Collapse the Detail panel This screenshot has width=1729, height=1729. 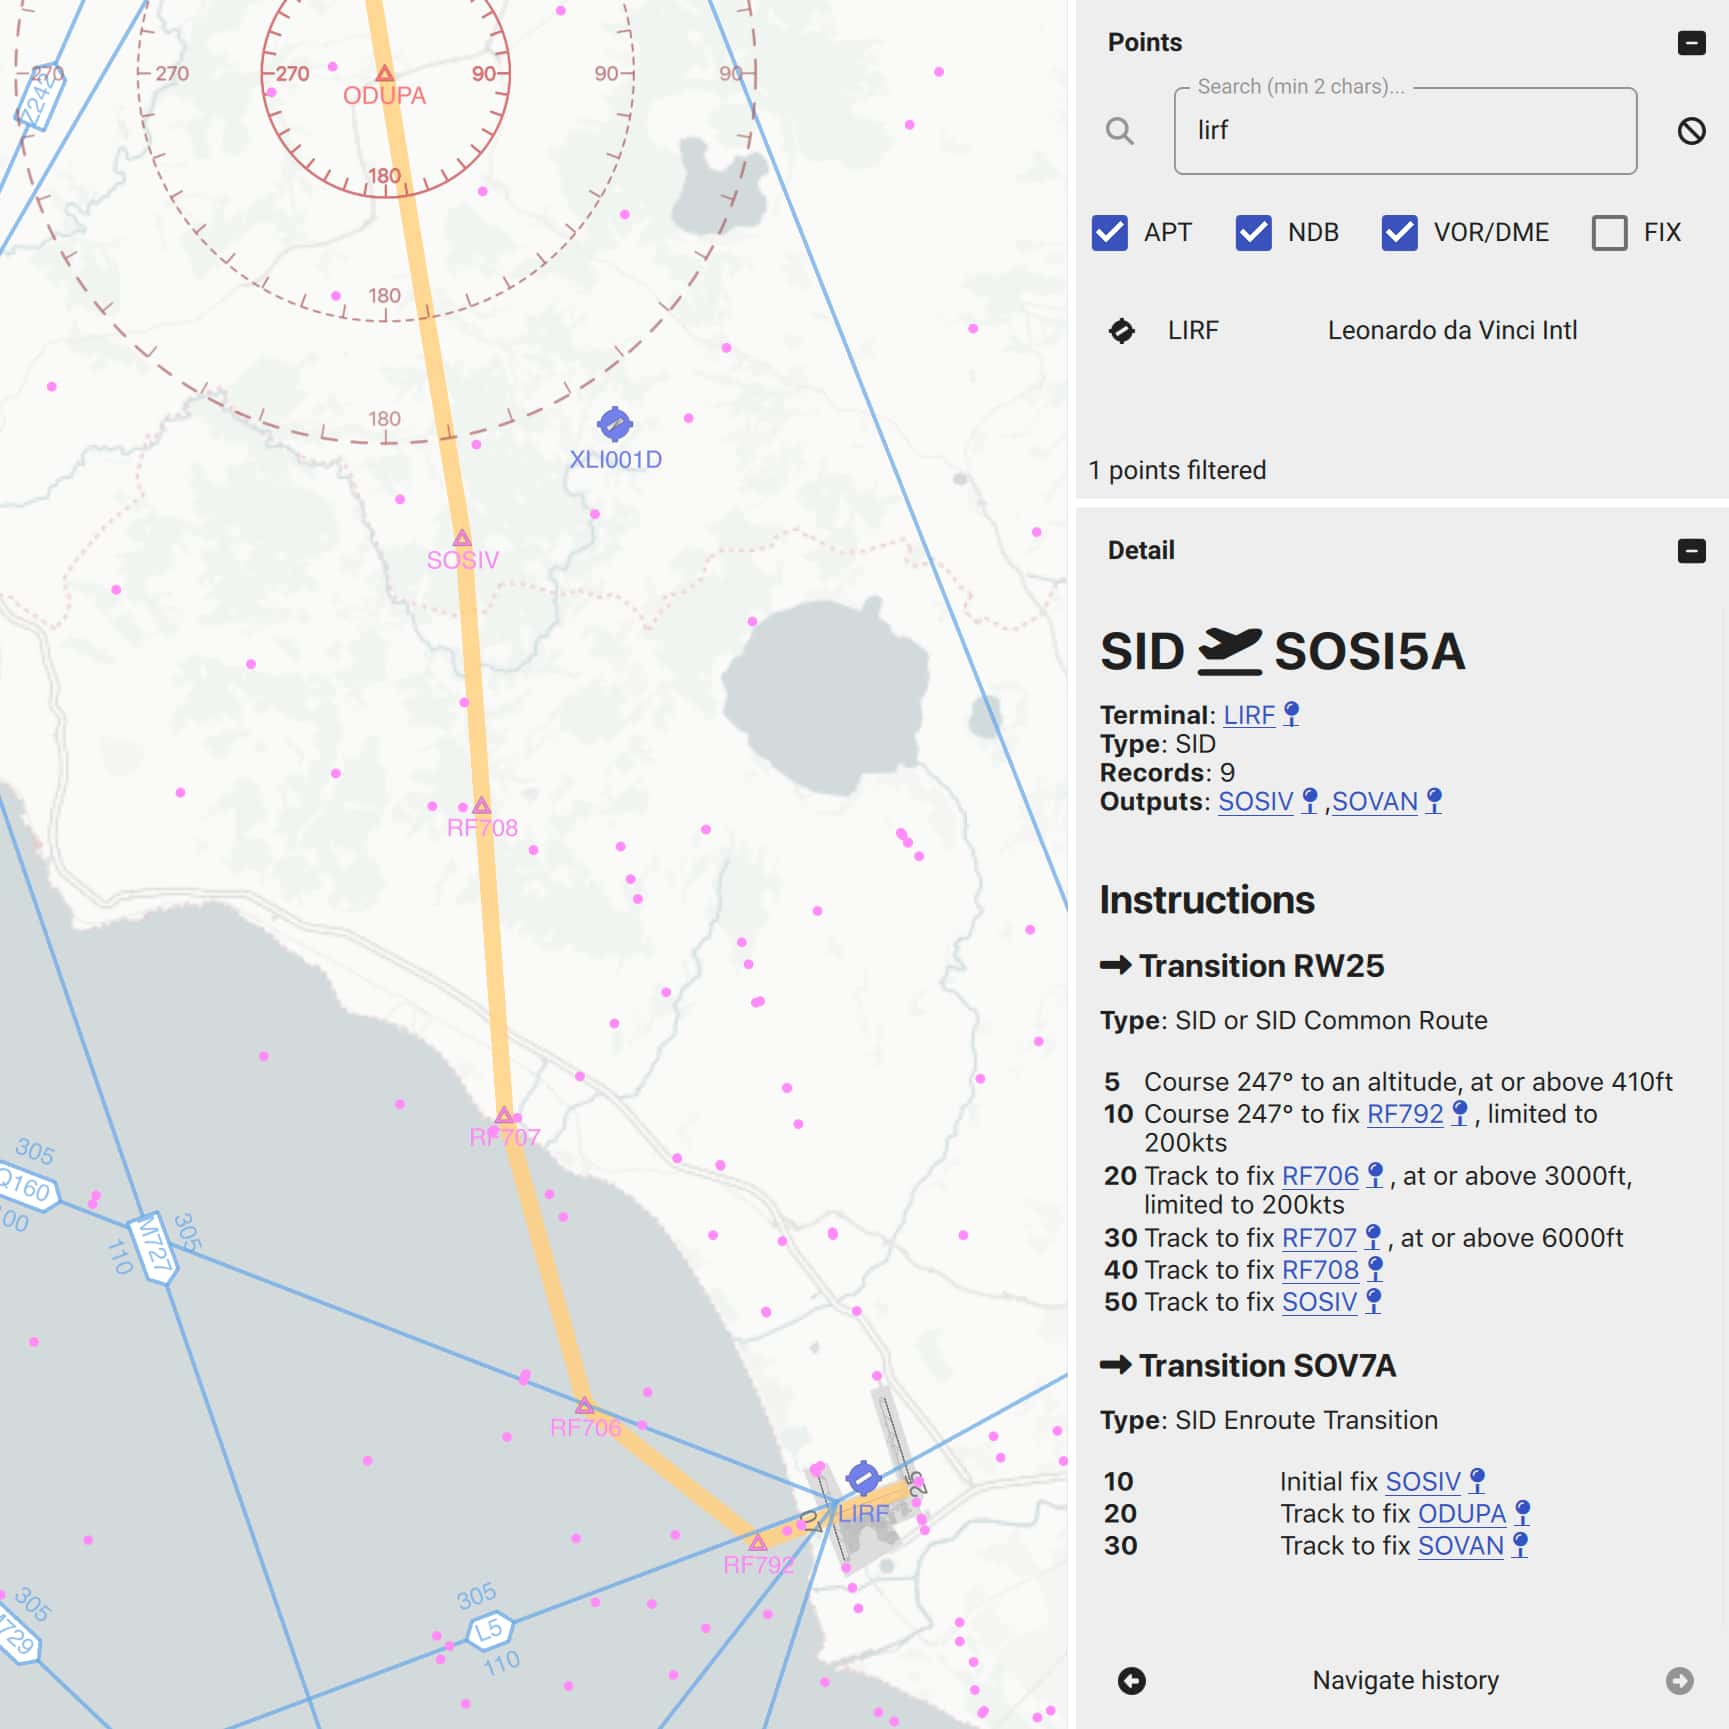coord(1692,550)
